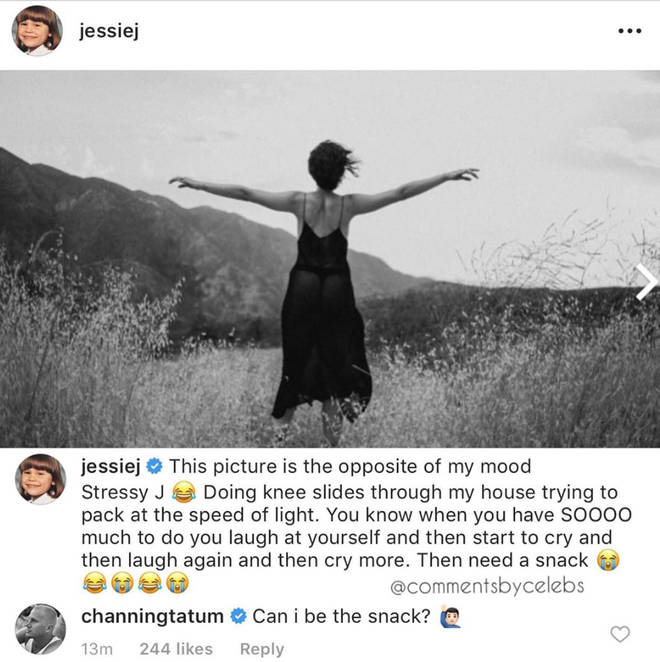Open channingtatum's profile avatar

pyautogui.click(x=40, y=629)
